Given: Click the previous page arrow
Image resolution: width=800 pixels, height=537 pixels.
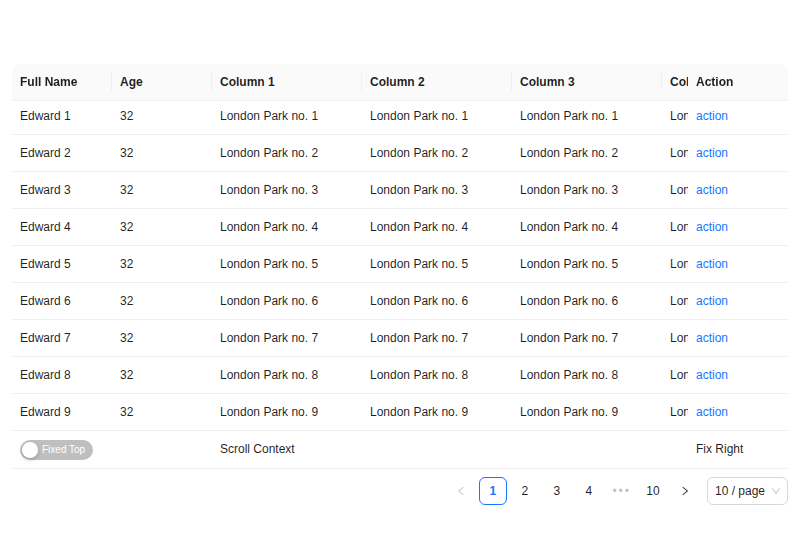Looking at the screenshot, I should click(461, 491).
